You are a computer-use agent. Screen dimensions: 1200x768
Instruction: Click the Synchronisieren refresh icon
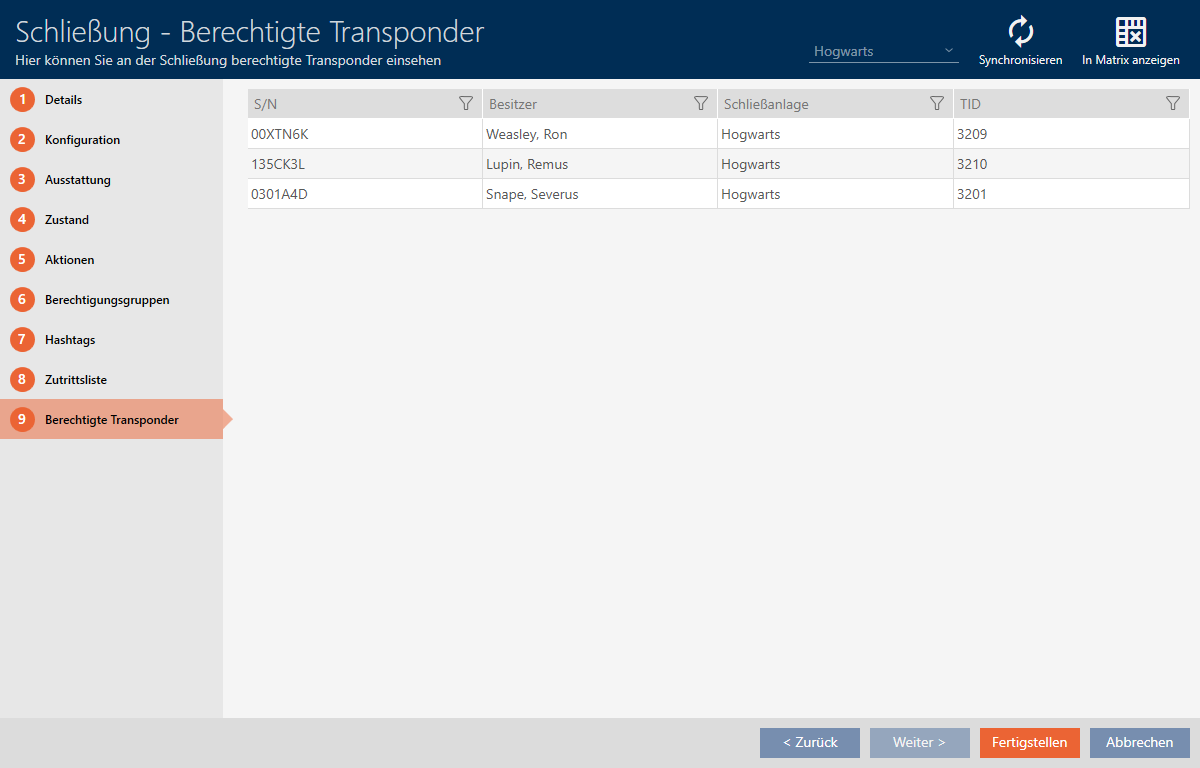click(1020, 33)
